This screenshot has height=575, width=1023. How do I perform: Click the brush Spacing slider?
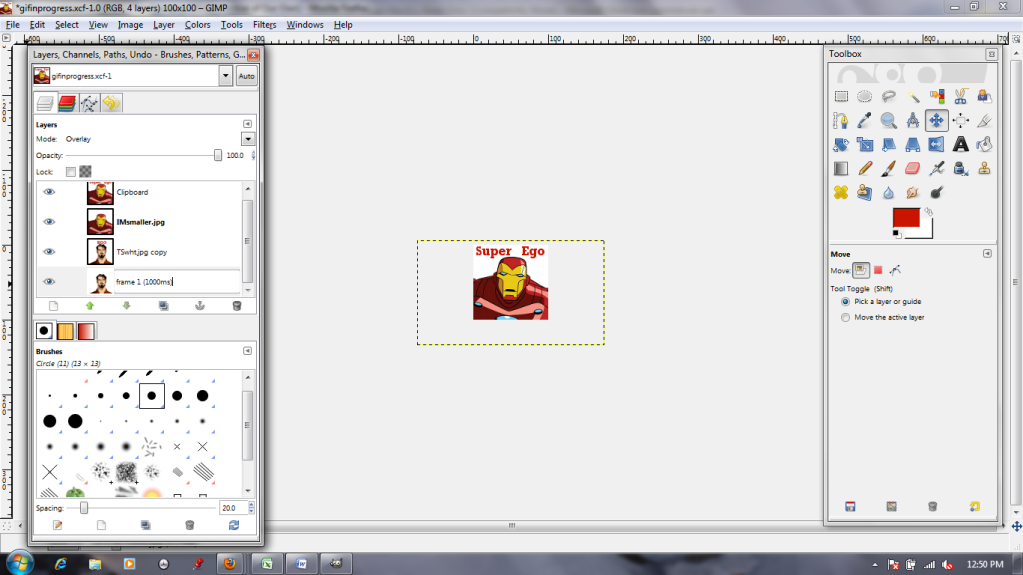(141, 508)
